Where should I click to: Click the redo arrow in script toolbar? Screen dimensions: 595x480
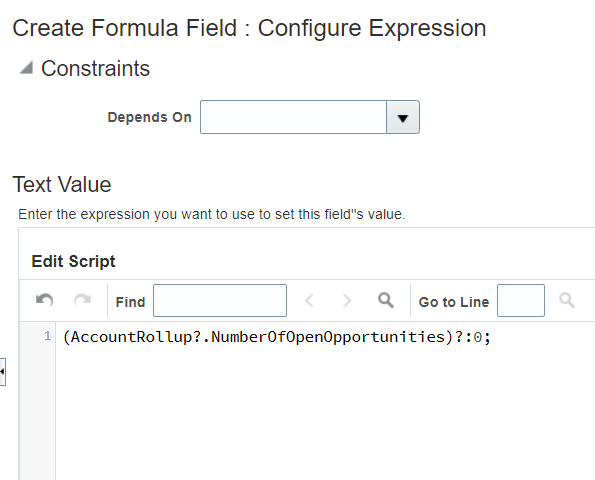pos(82,300)
